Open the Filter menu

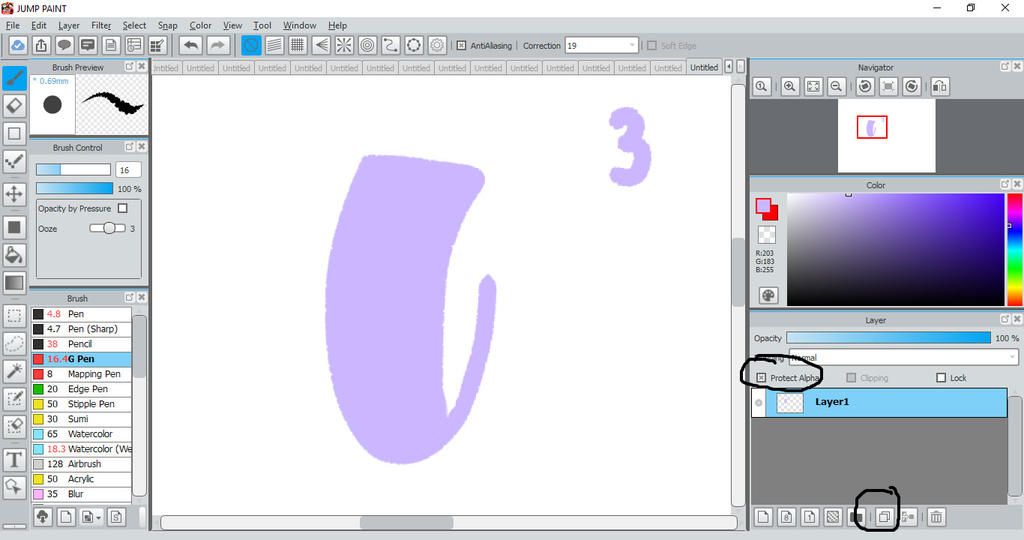tap(101, 25)
